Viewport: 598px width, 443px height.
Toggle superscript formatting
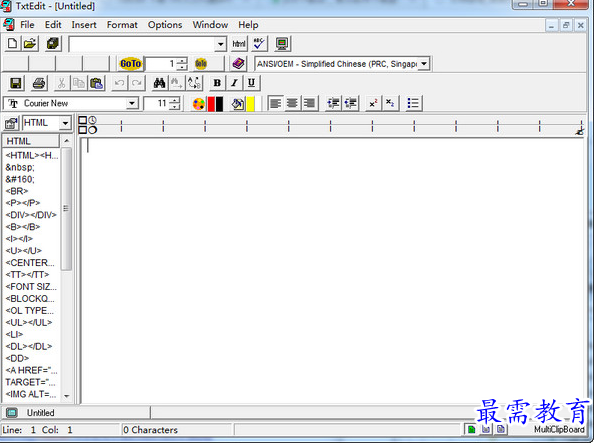tap(373, 103)
